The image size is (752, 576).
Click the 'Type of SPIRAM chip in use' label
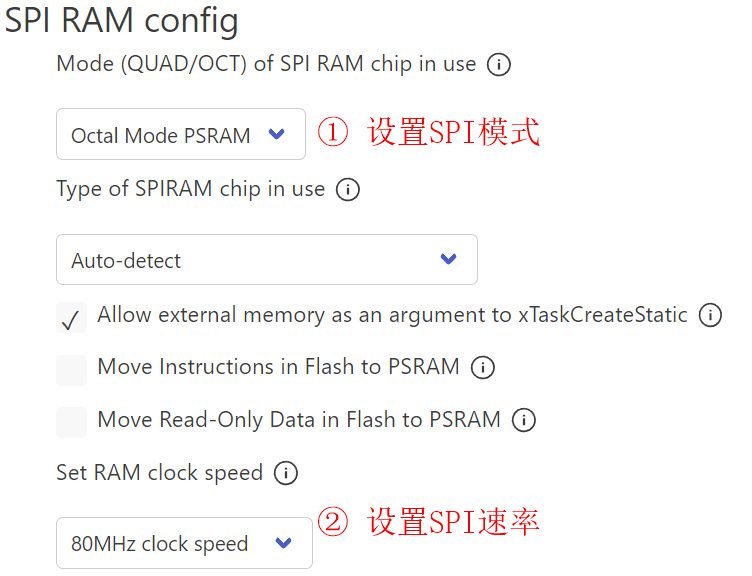190,189
